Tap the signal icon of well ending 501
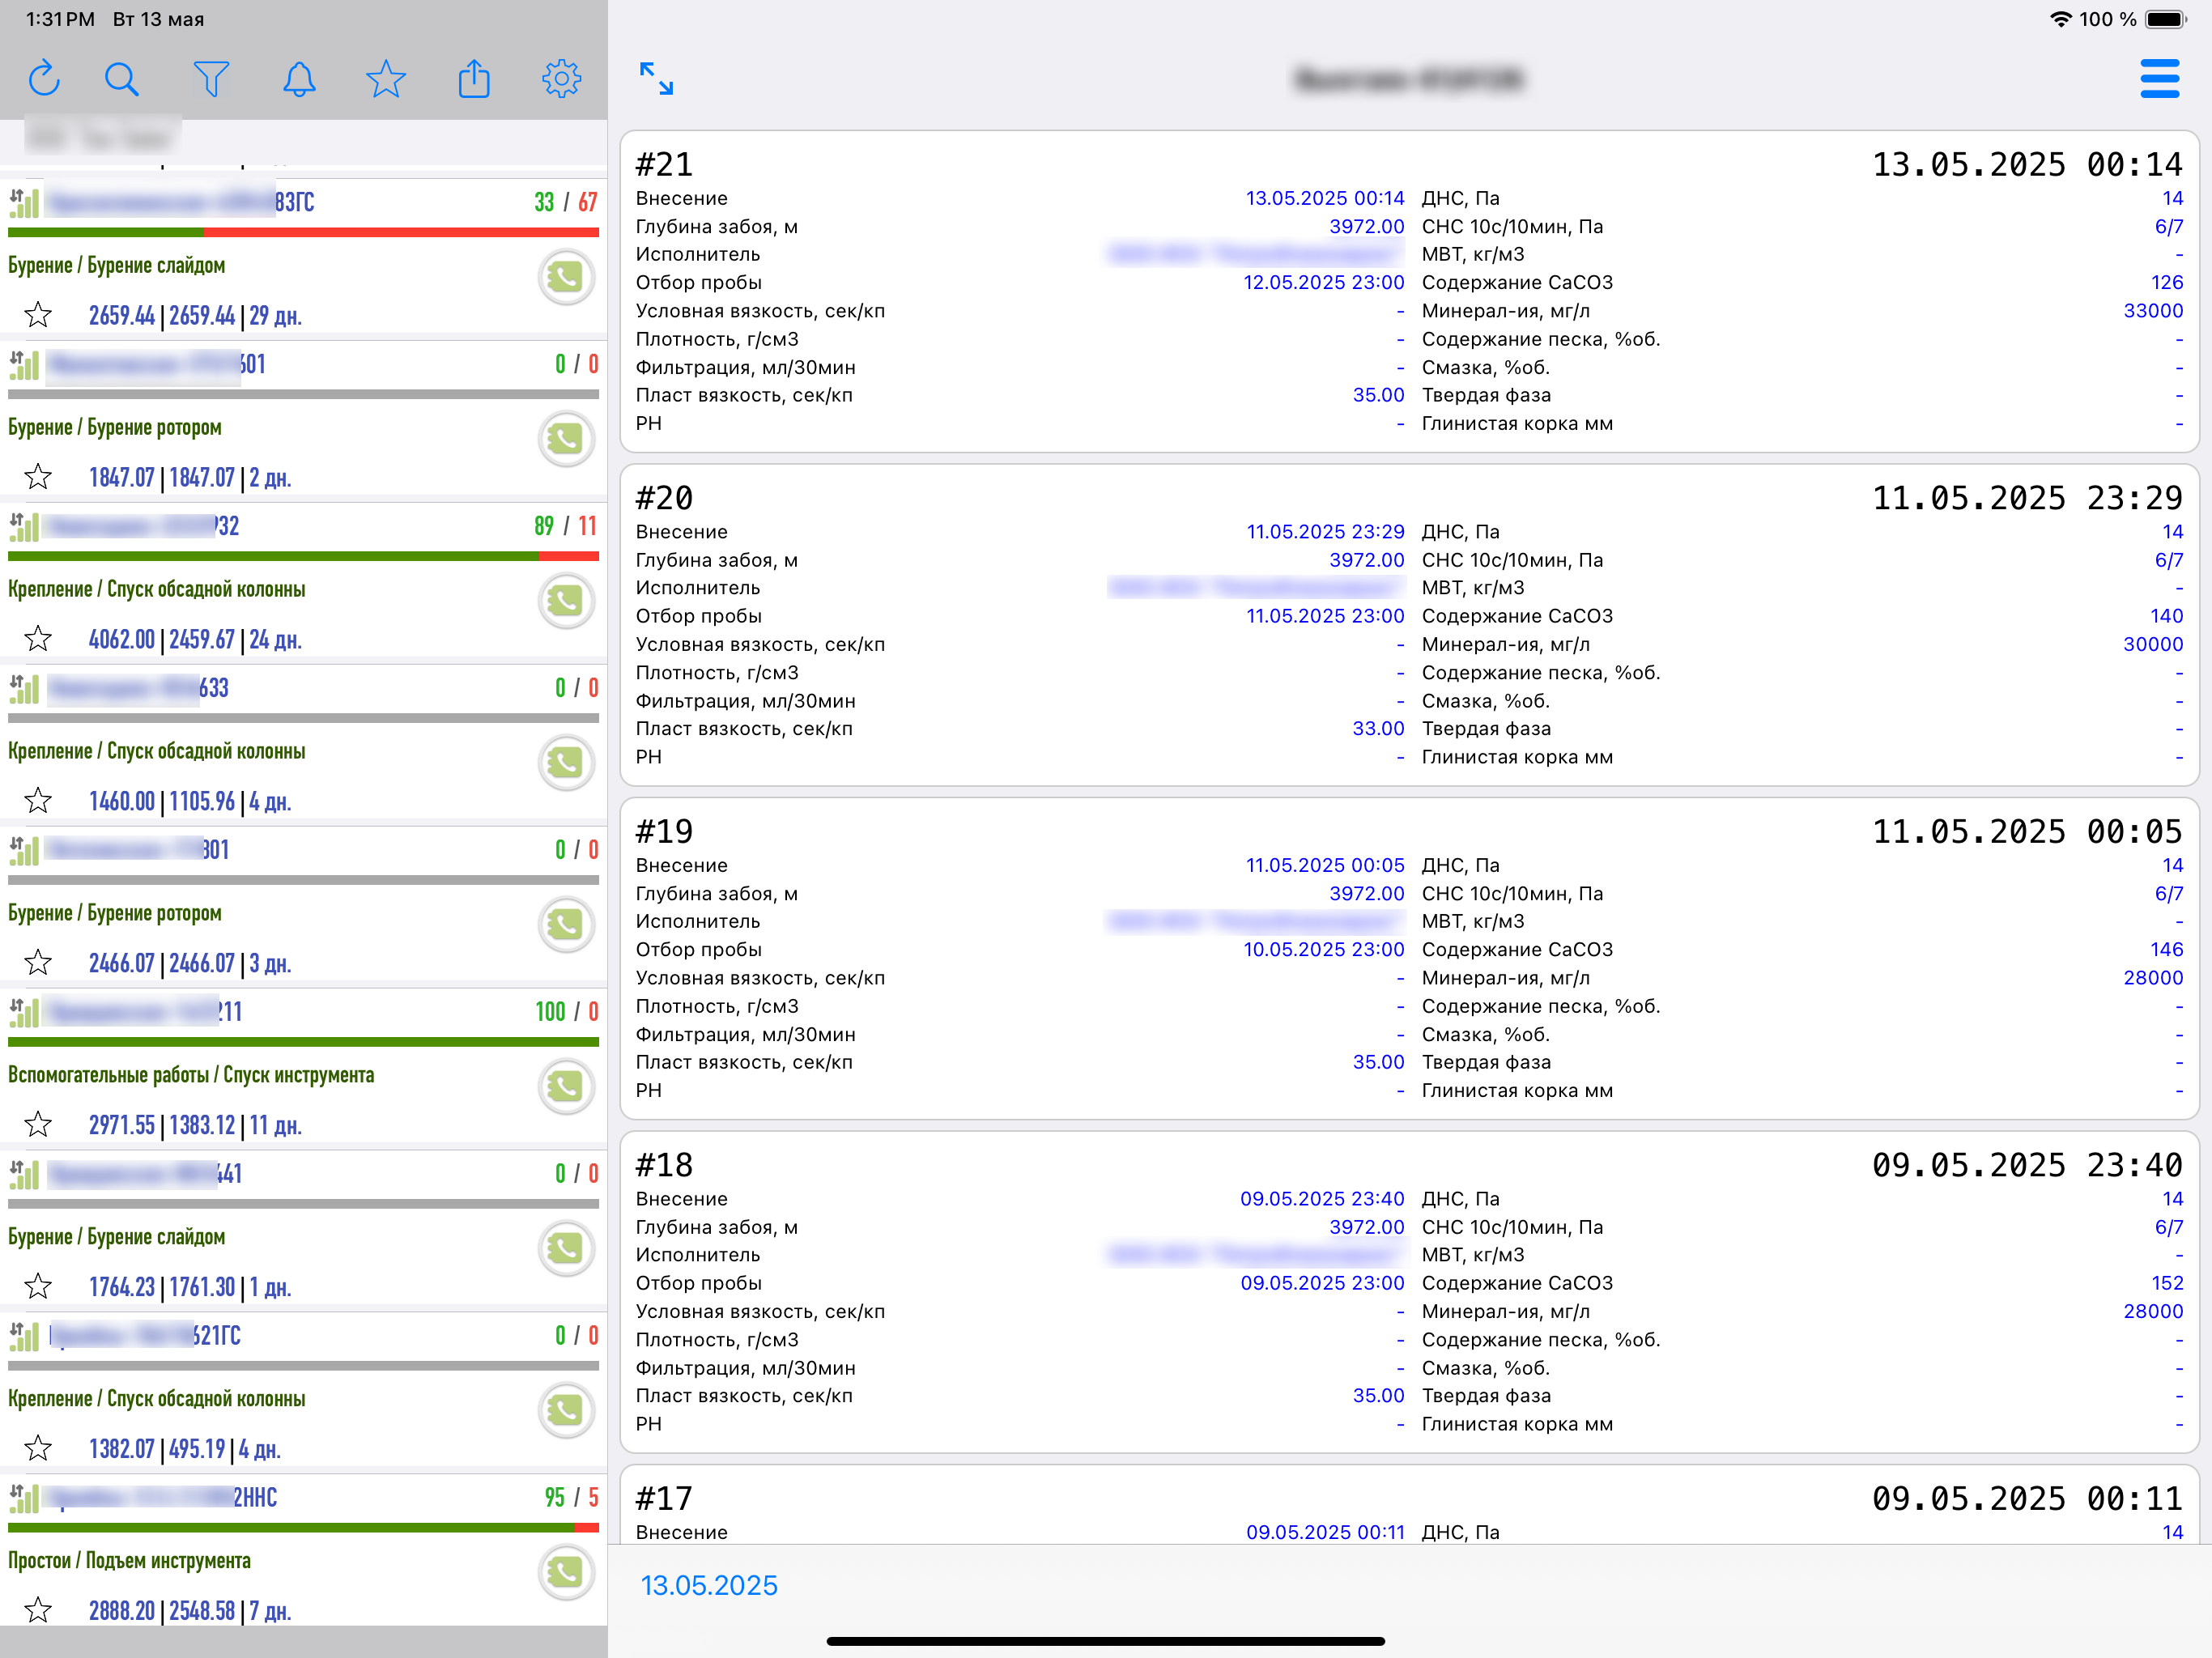Viewport: 2212px width, 1658px height. 24,364
